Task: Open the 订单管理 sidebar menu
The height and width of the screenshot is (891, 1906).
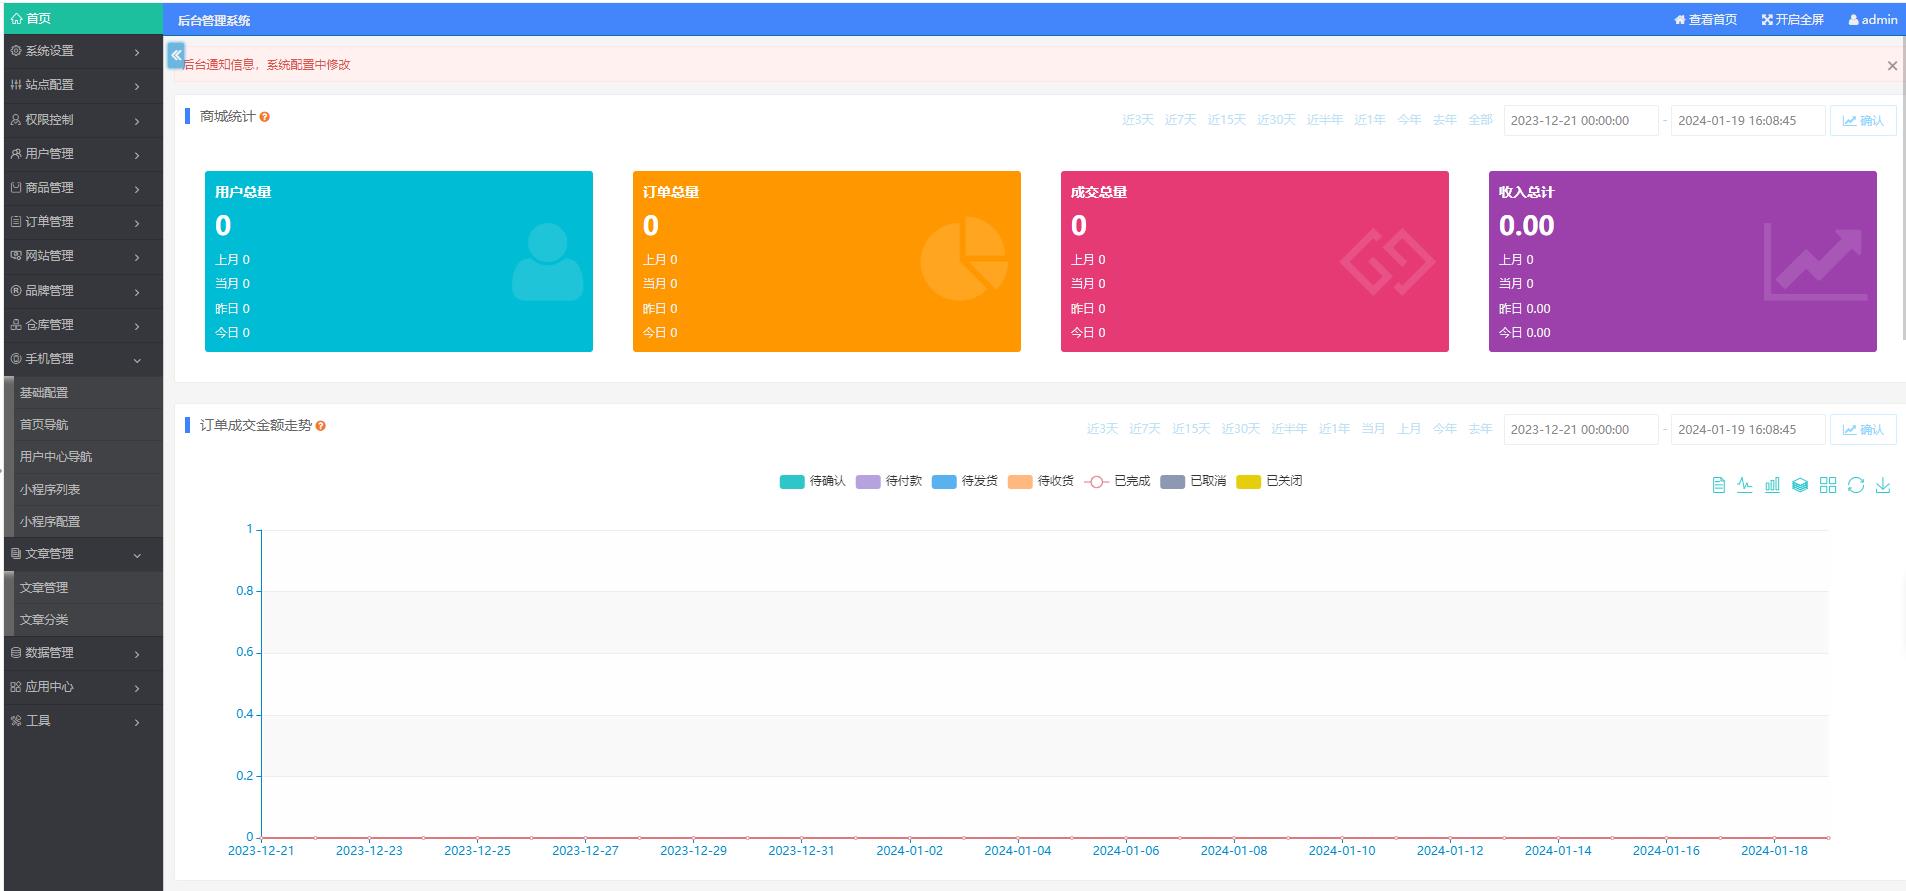Action: click(x=83, y=222)
